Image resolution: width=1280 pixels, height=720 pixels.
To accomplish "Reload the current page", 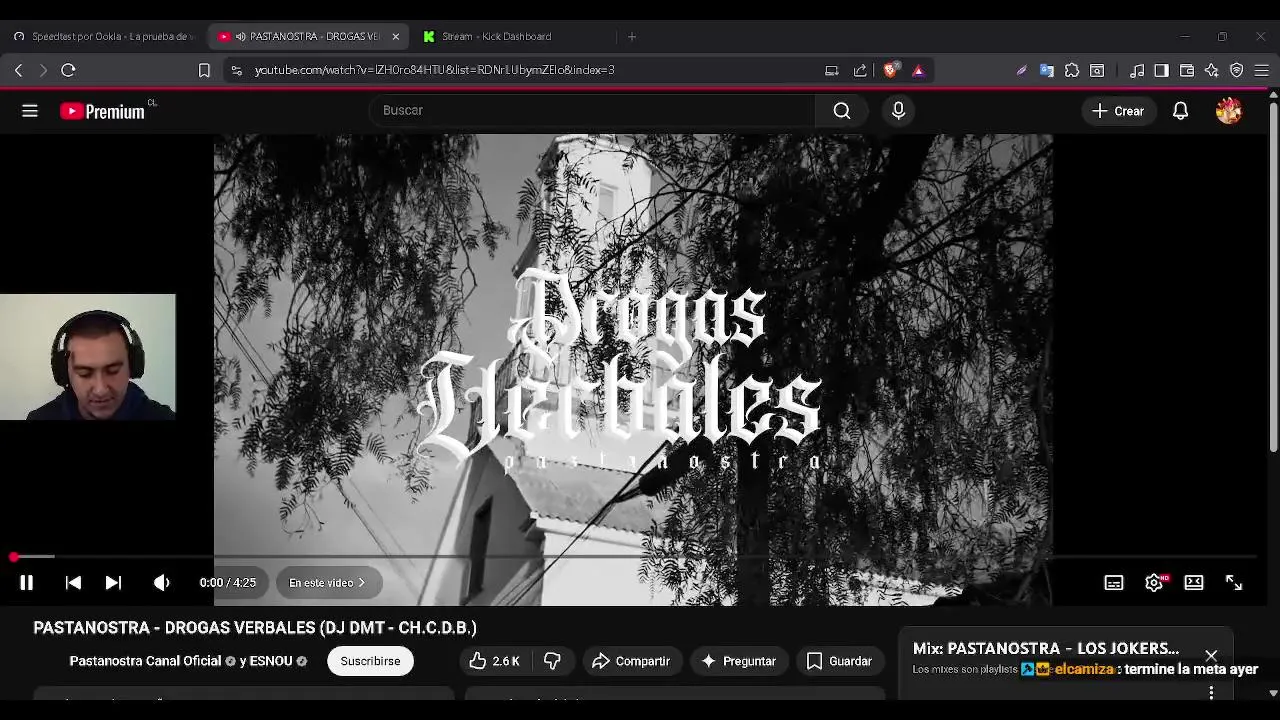I will pyautogui.click(x=68, y=70).
